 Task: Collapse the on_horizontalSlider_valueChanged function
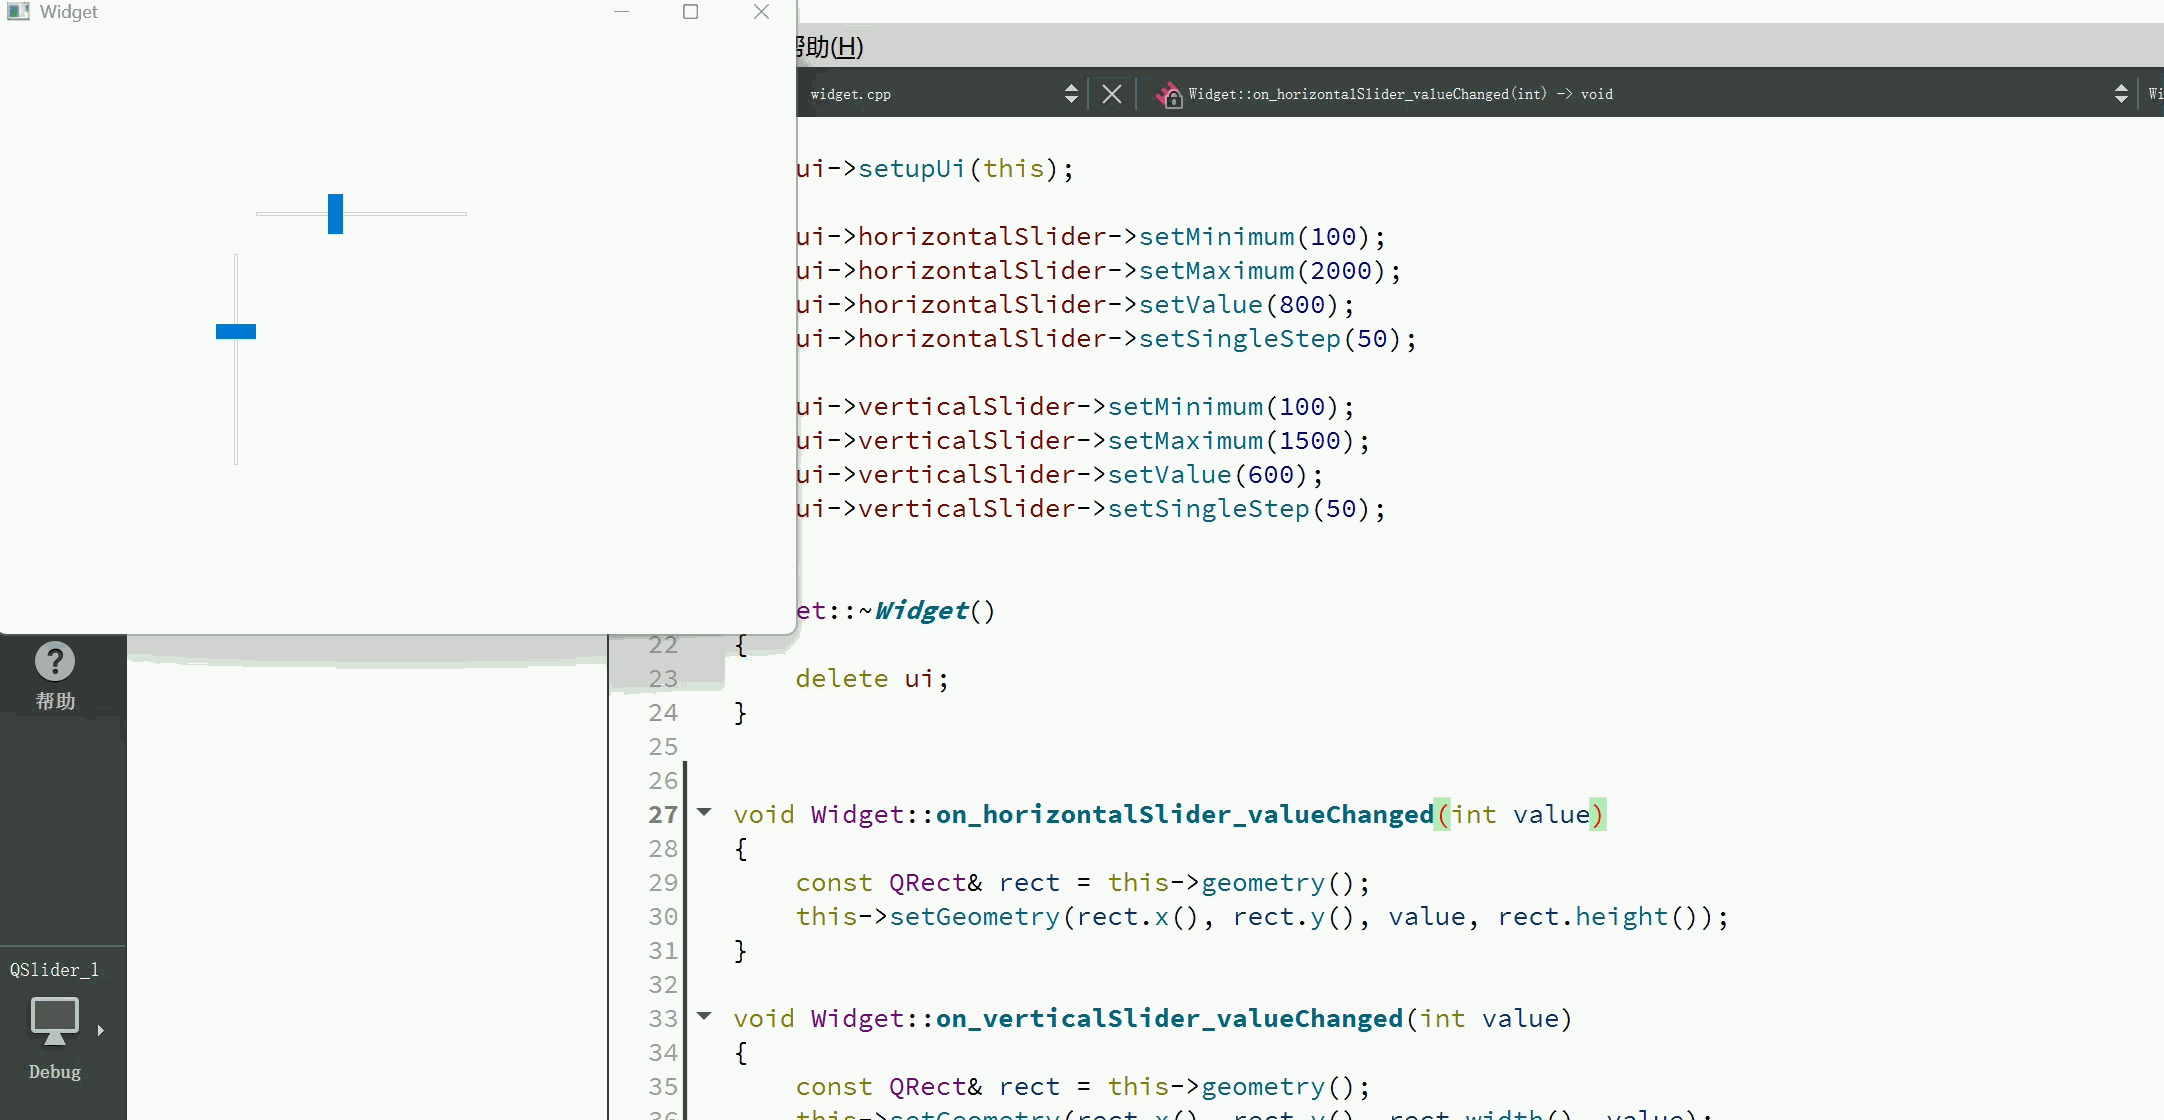(x=705, y=813)
